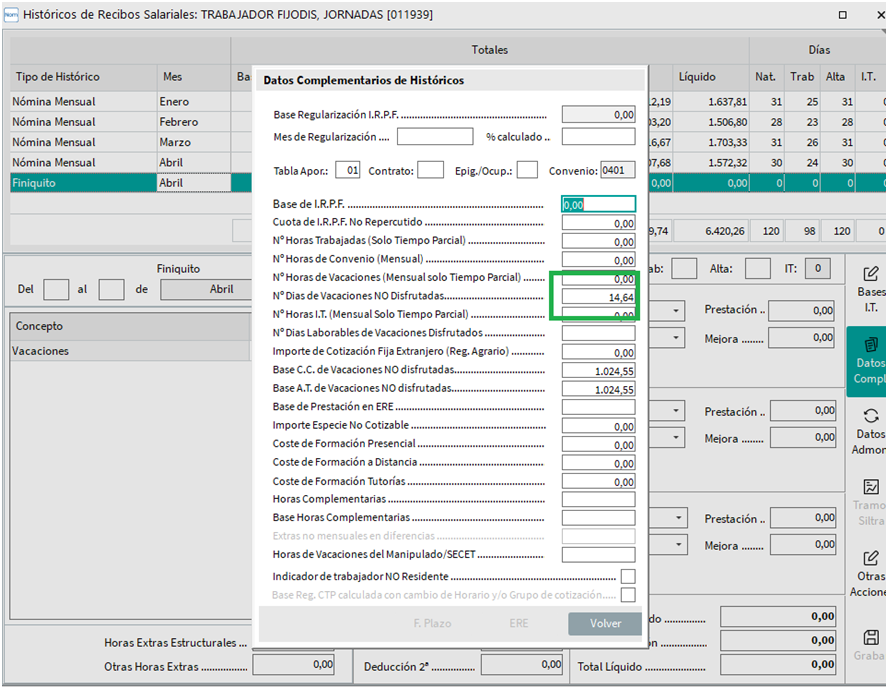
Task: Click Horas Complementarias input field
Action: 599,499
